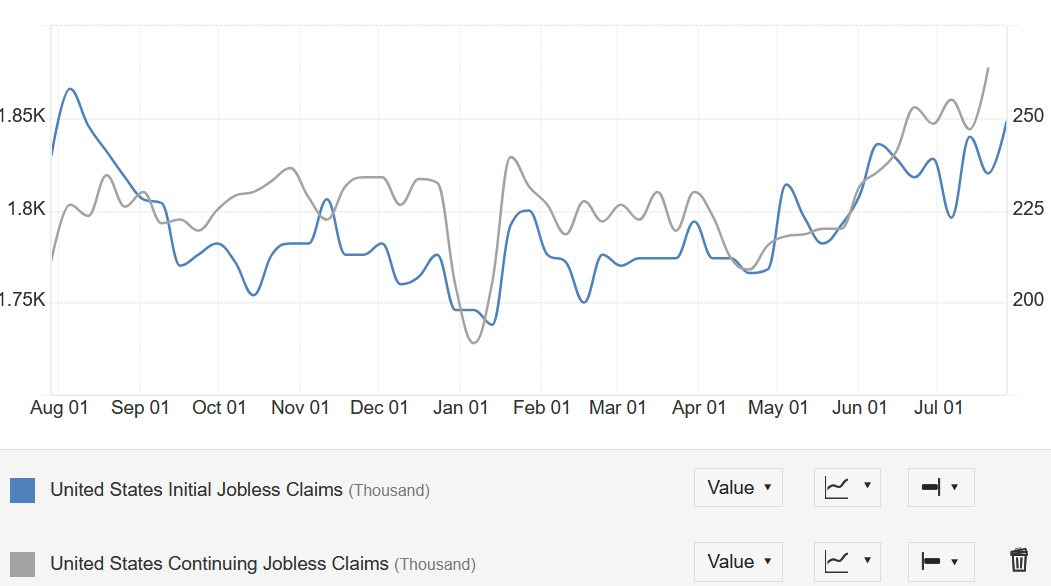This screenshot has height=586, width=1051.
Task: Open Value dropdown for Initial Jobless Claims
Action: (x=738, y=487)
